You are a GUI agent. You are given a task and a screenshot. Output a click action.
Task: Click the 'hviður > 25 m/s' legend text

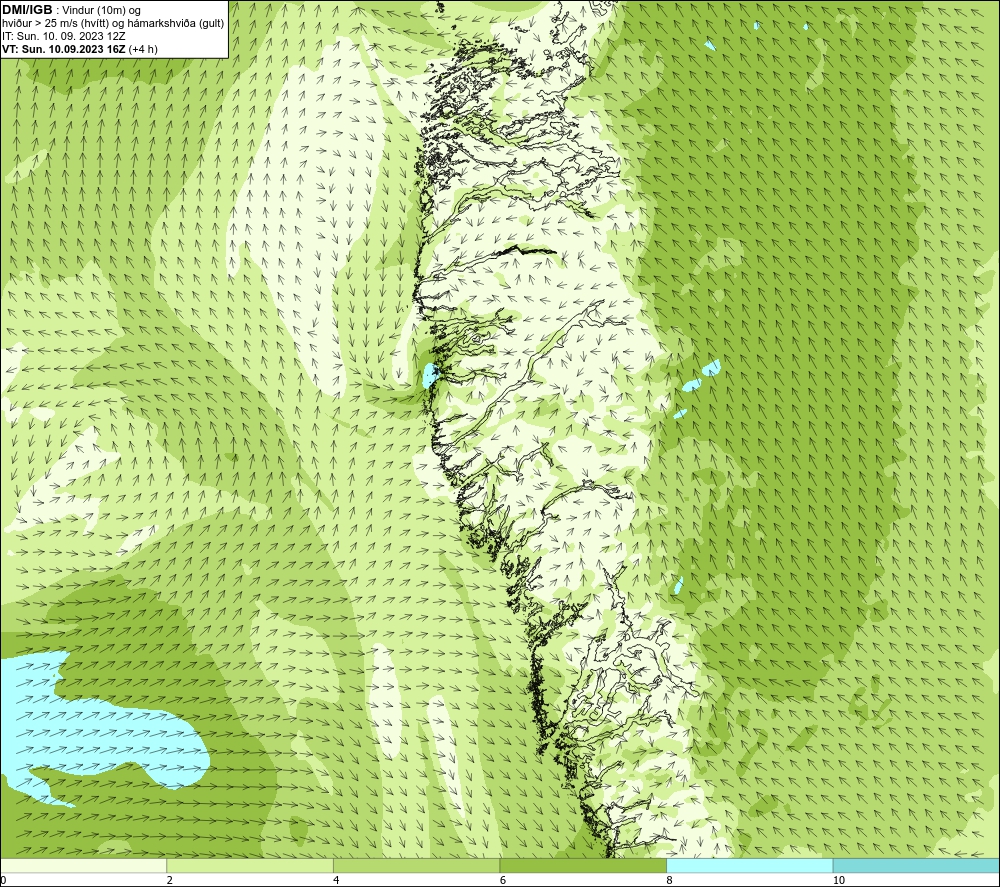click(x=40, y=24)
